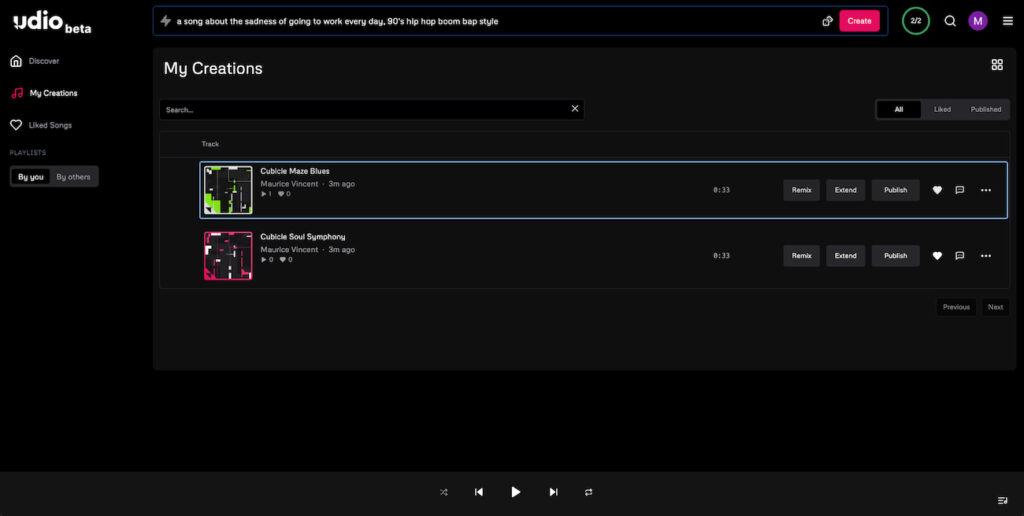Switch to the Liked filter tab
The image size is (1024, 516).
point(942,110)
